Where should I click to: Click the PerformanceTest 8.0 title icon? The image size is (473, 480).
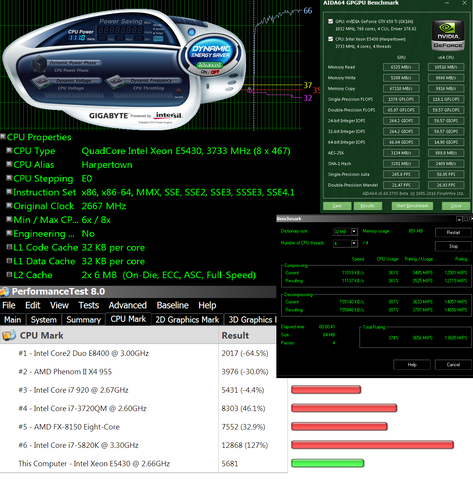[x=5, y=292]
